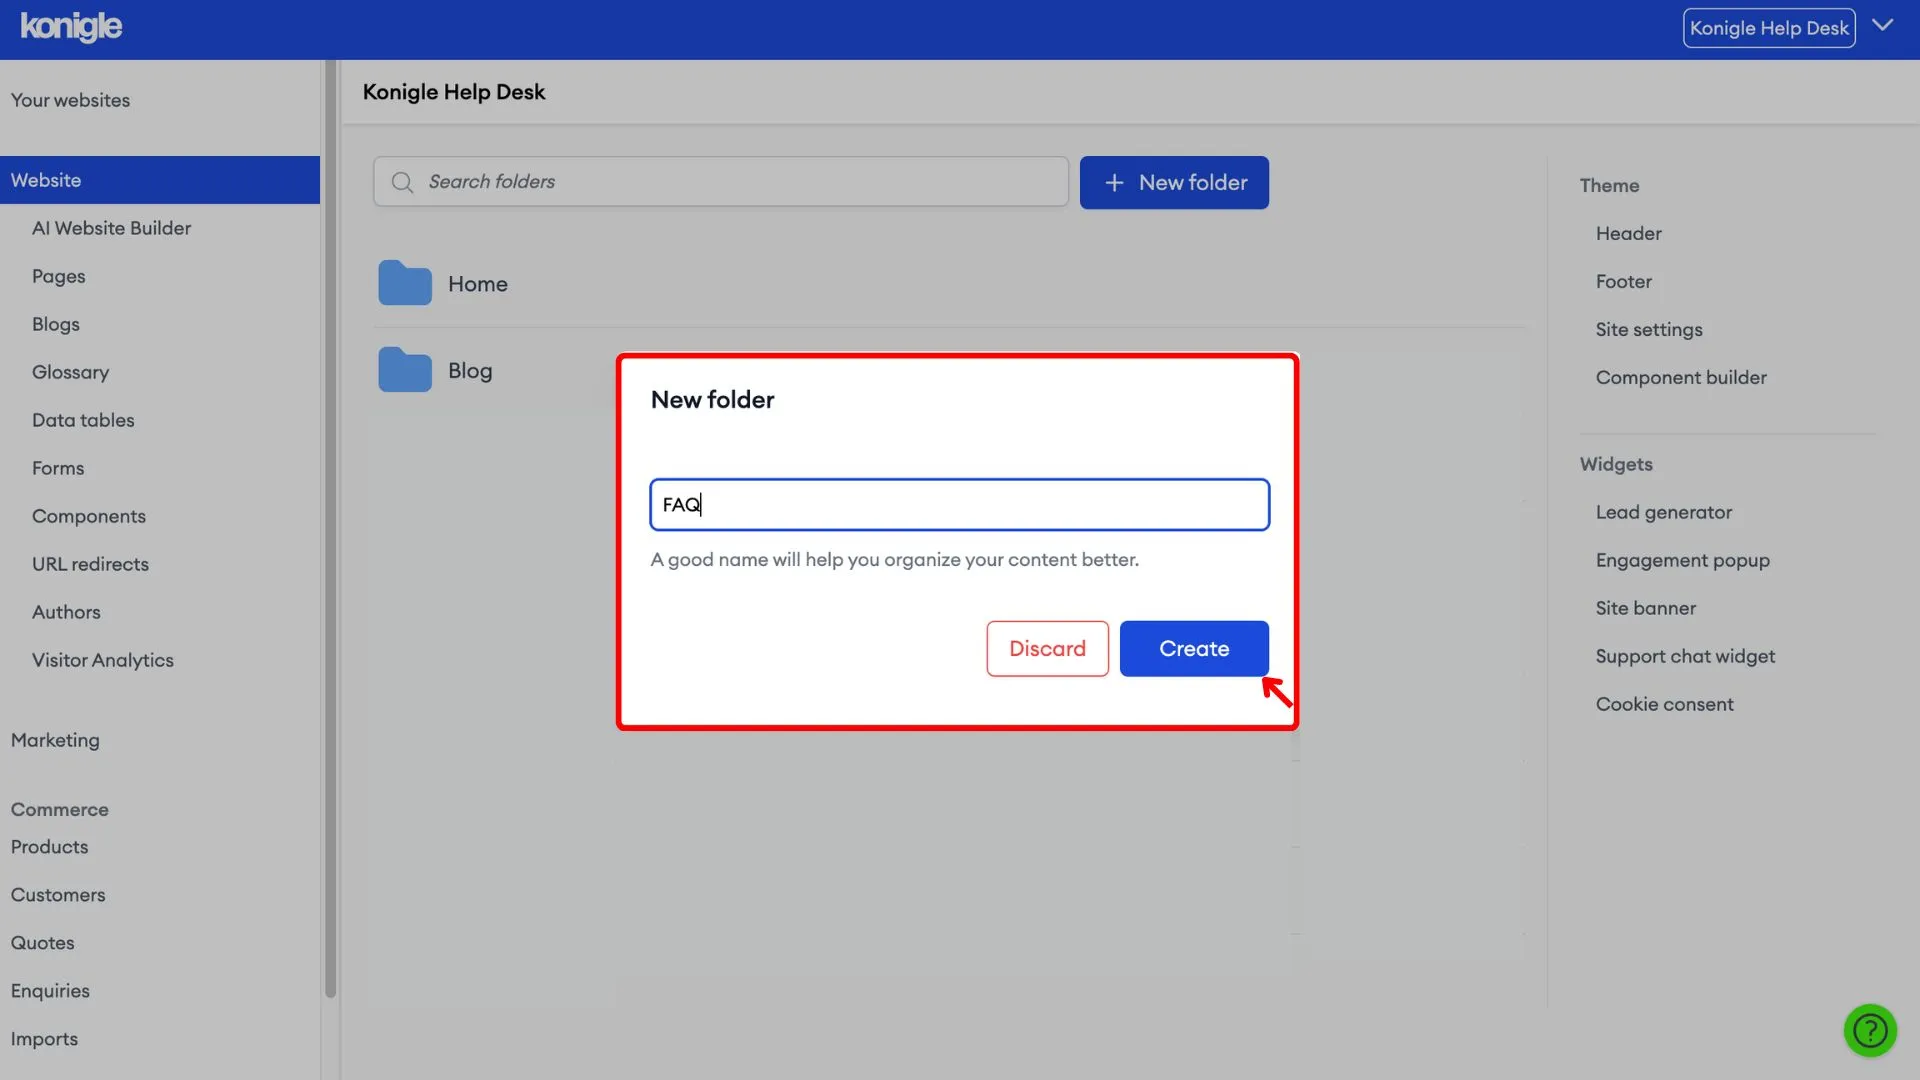Open the green help circle icon
1920x1080 pixels.
[1870, 1030]
